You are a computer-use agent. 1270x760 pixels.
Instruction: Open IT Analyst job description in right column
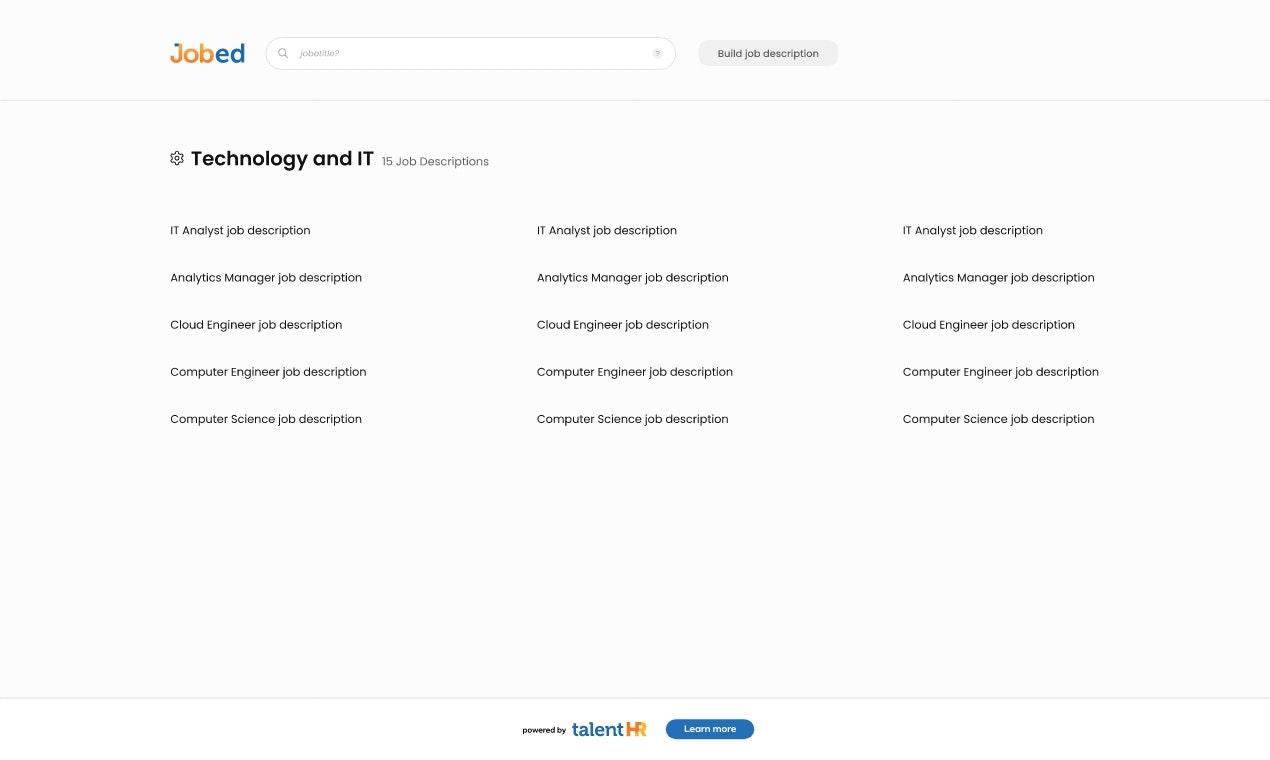pyautogui.click(x=972, y=231)
